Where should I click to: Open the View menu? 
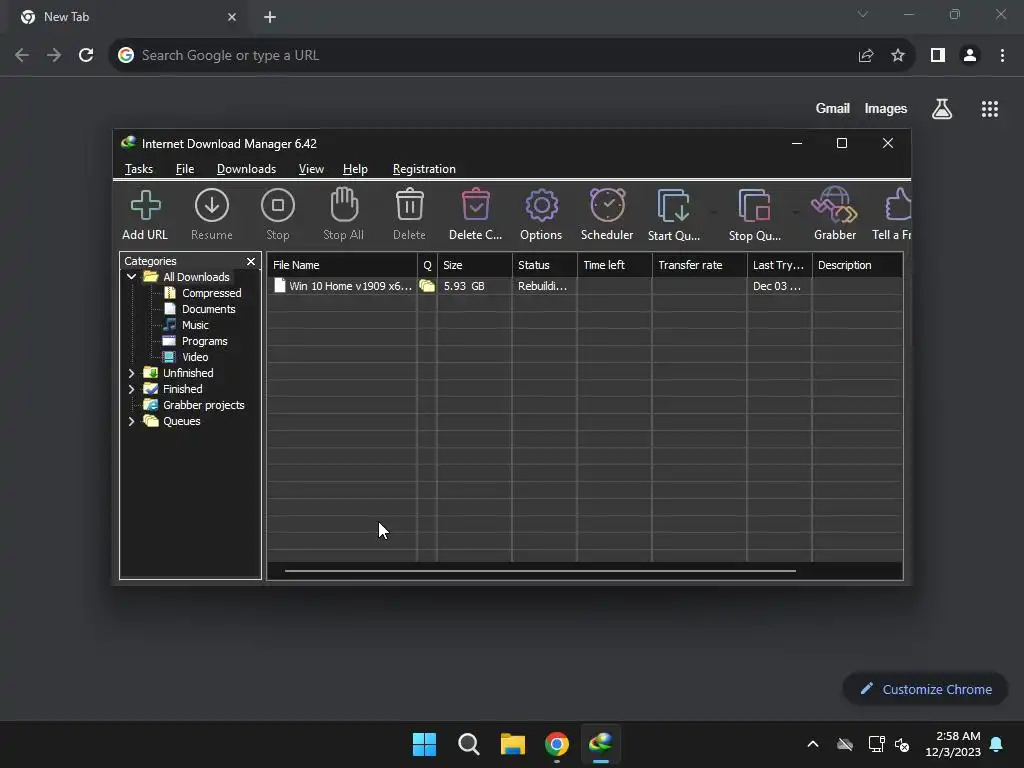311,169
